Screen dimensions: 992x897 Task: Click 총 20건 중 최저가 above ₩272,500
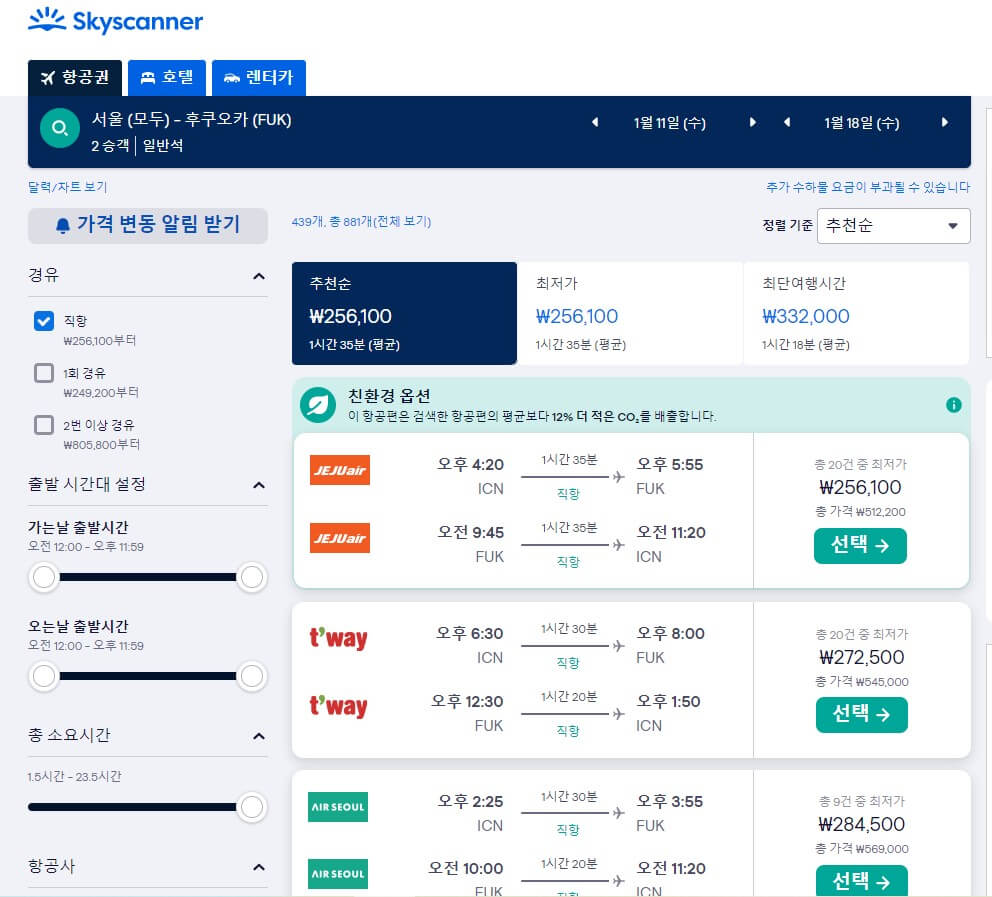pos(861,634)
